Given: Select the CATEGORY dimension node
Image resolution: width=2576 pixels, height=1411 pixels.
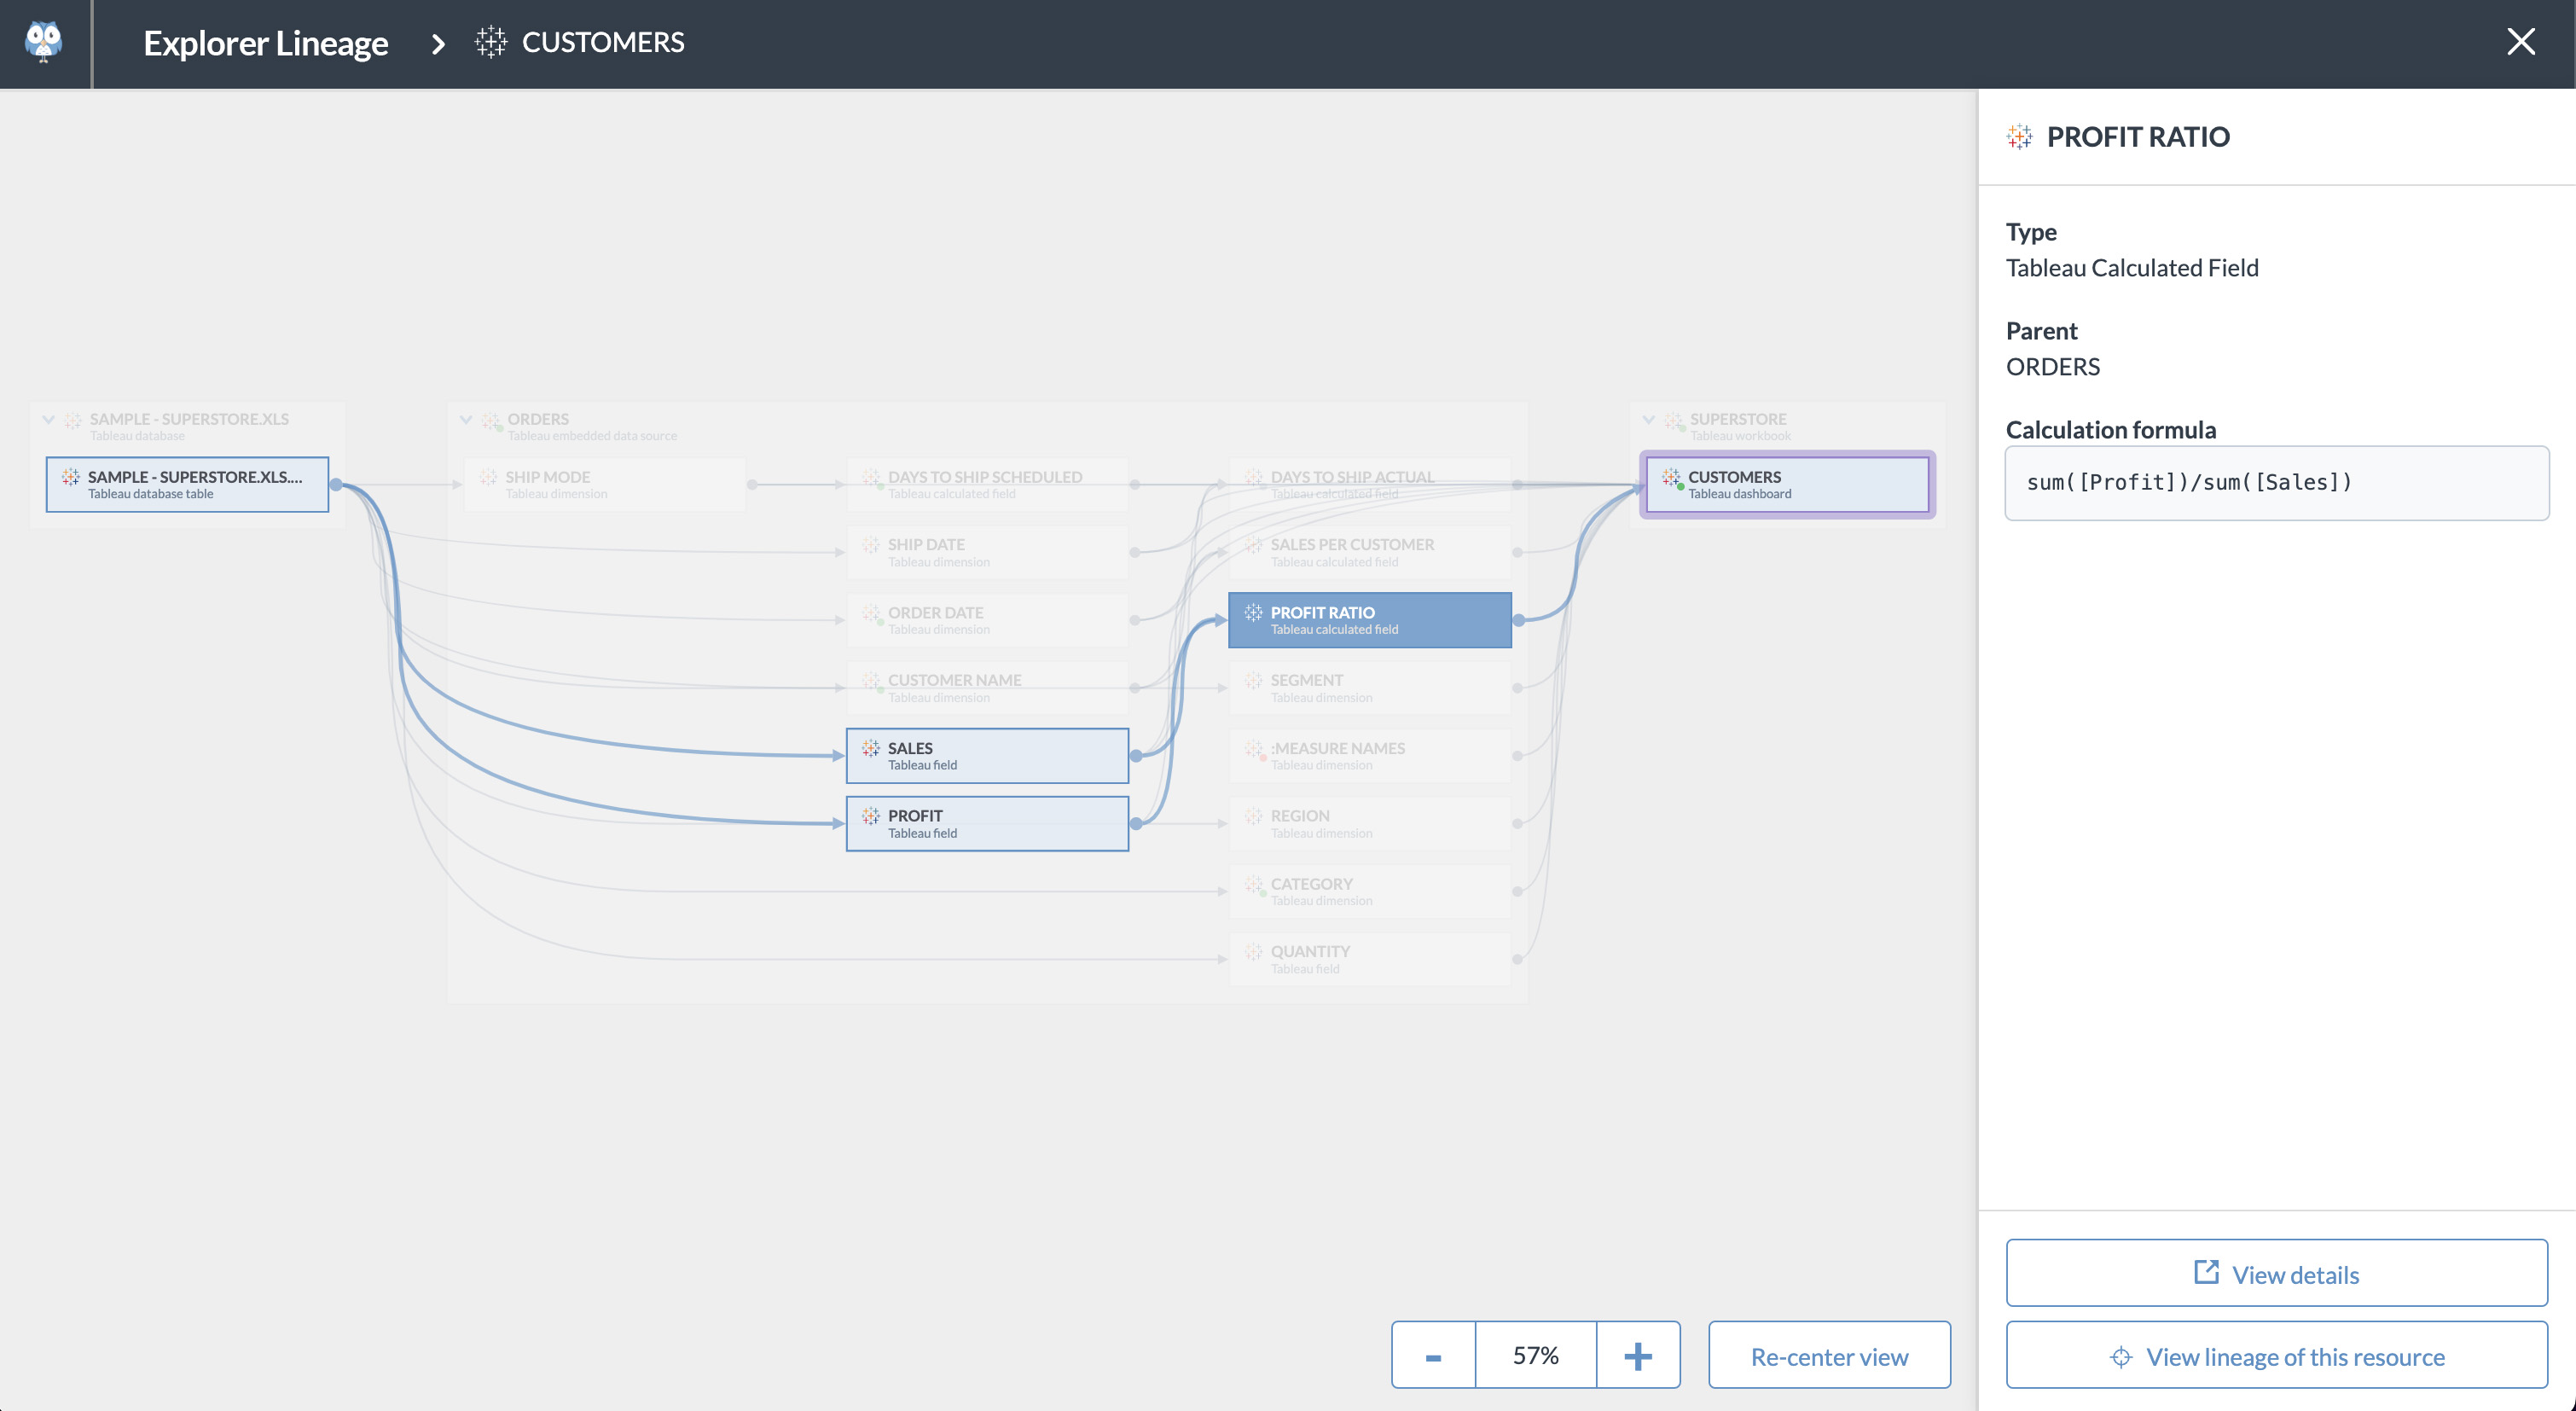Looking at the screenshot, I should pyautogui.click(x=1369, y=891).
